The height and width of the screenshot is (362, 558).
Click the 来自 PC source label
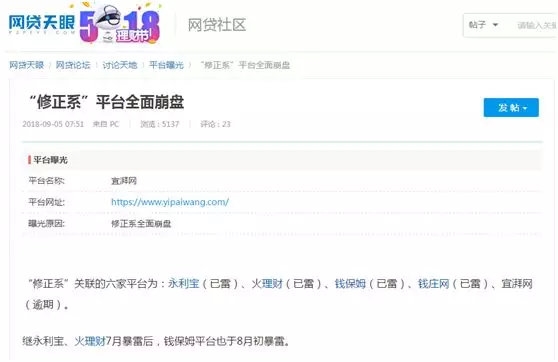click(106, 124)
